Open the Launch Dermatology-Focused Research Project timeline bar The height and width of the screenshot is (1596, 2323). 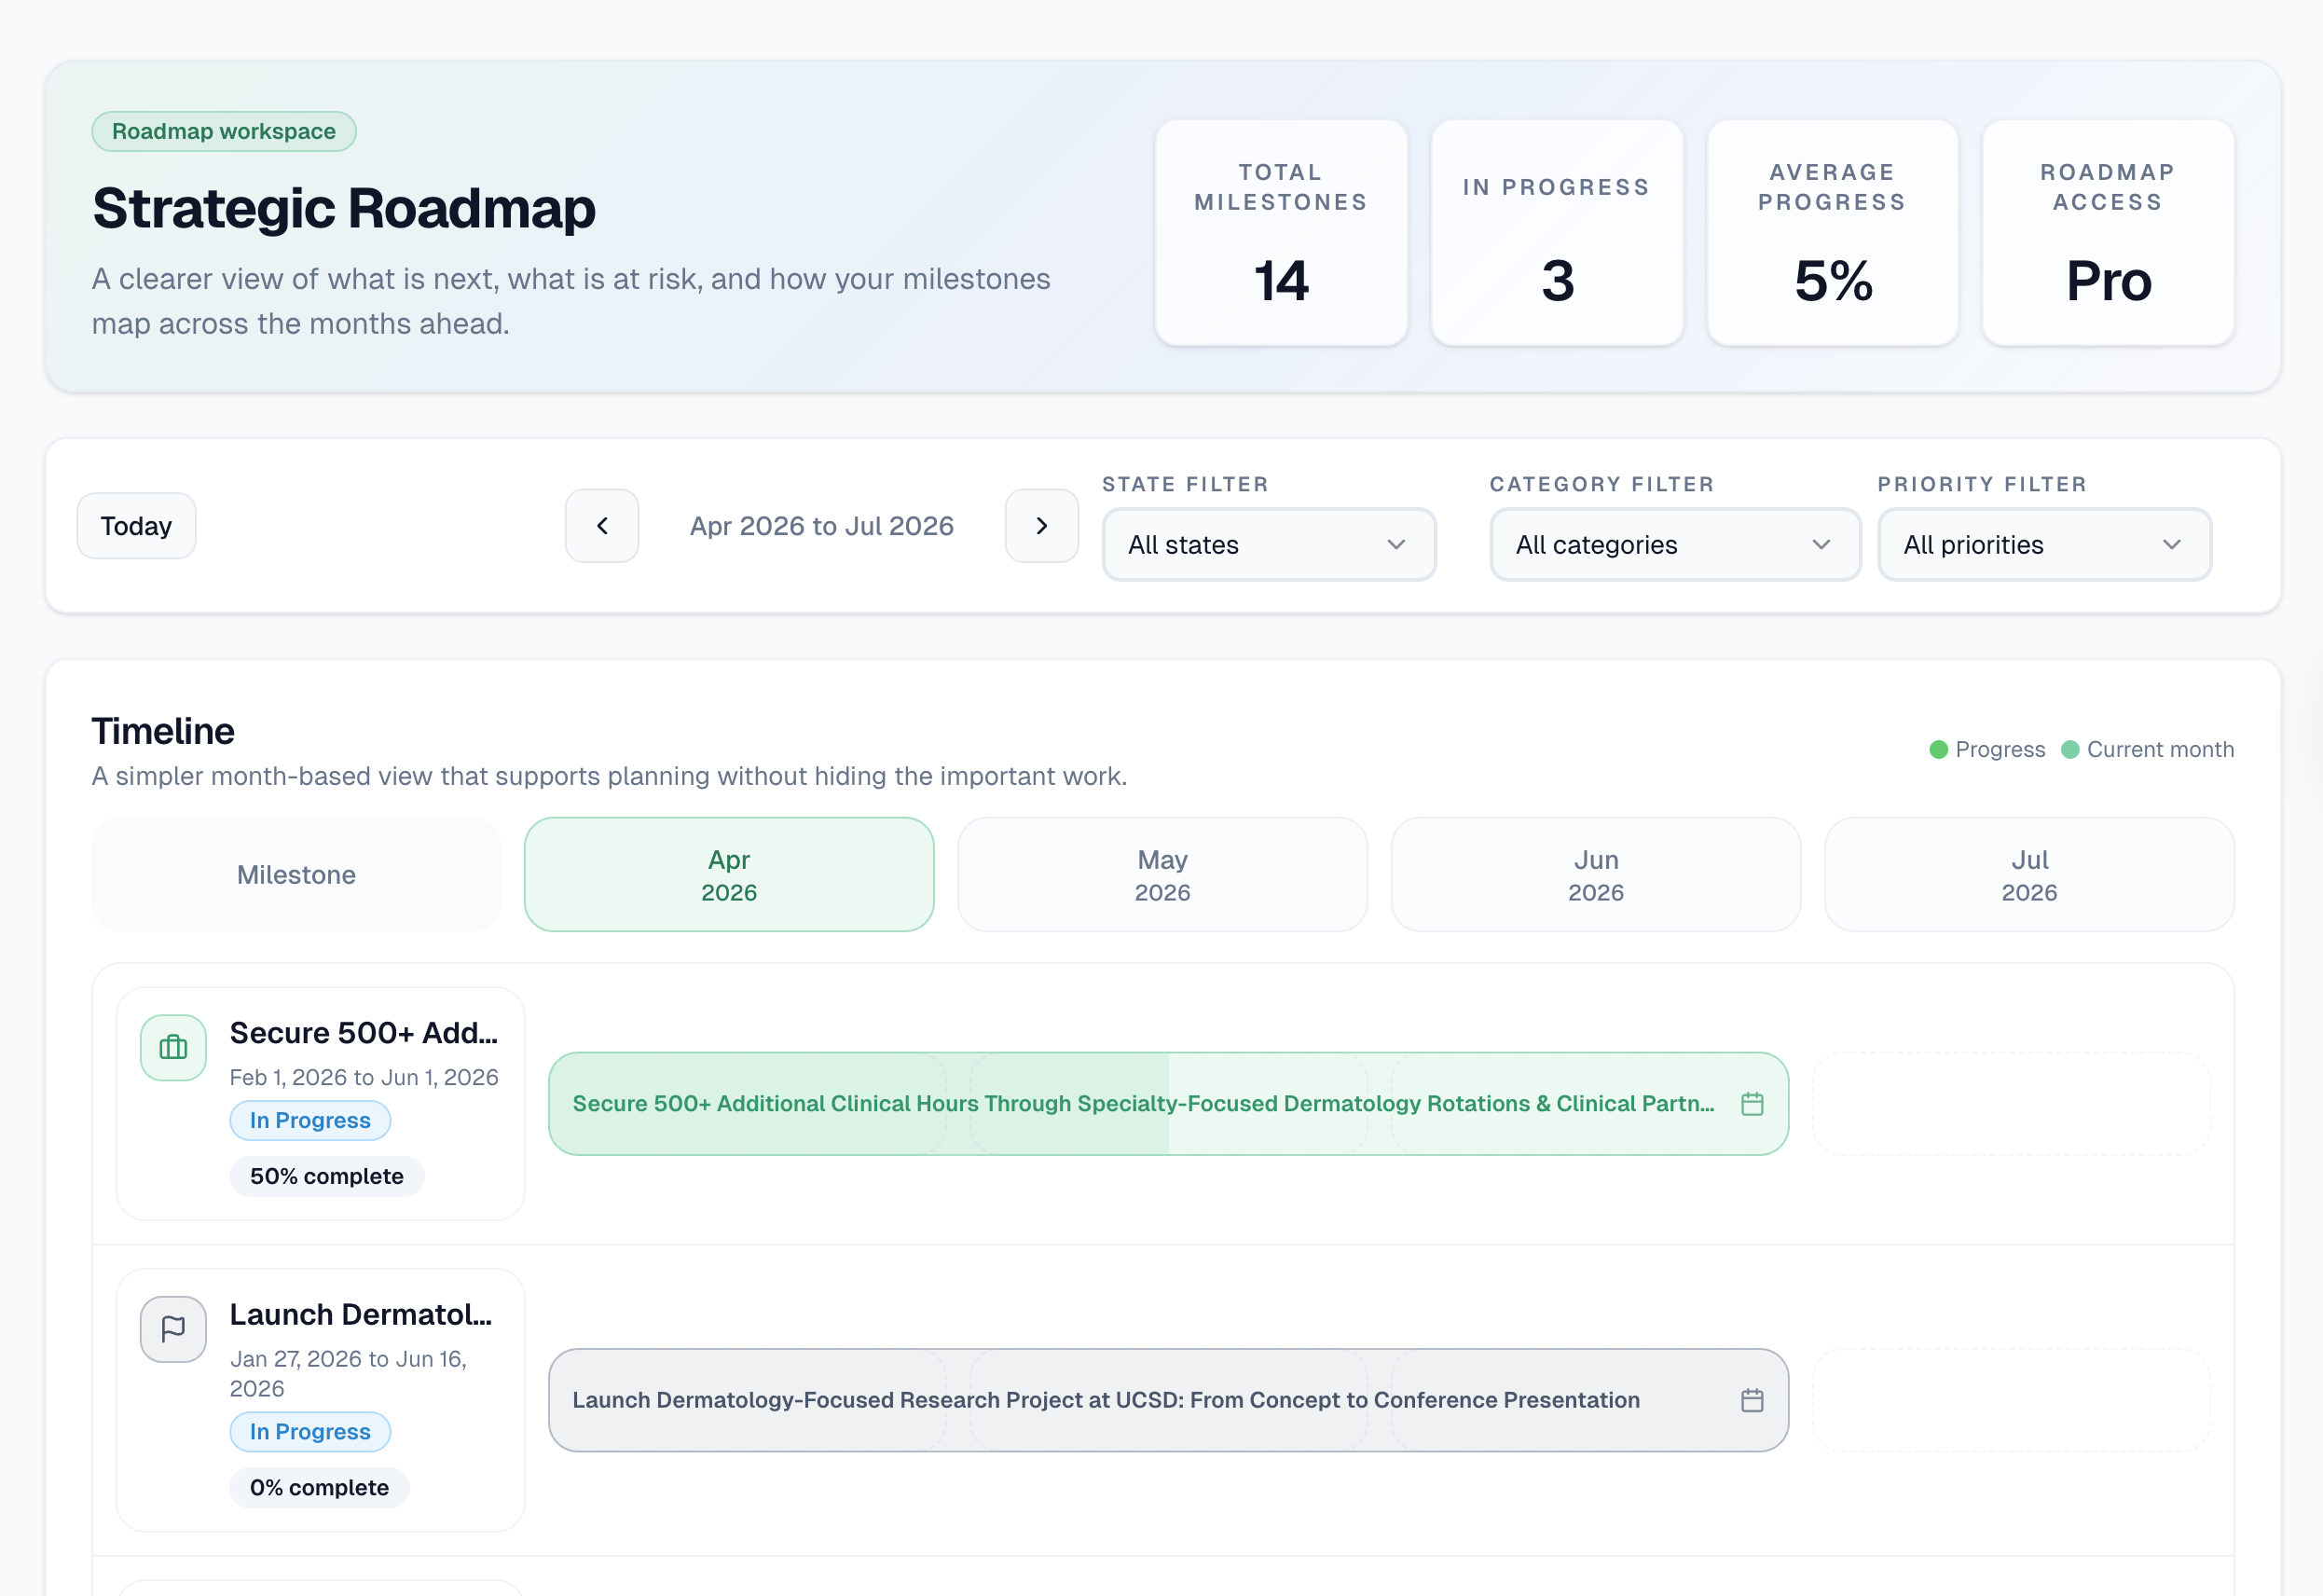(1168, 1400)
